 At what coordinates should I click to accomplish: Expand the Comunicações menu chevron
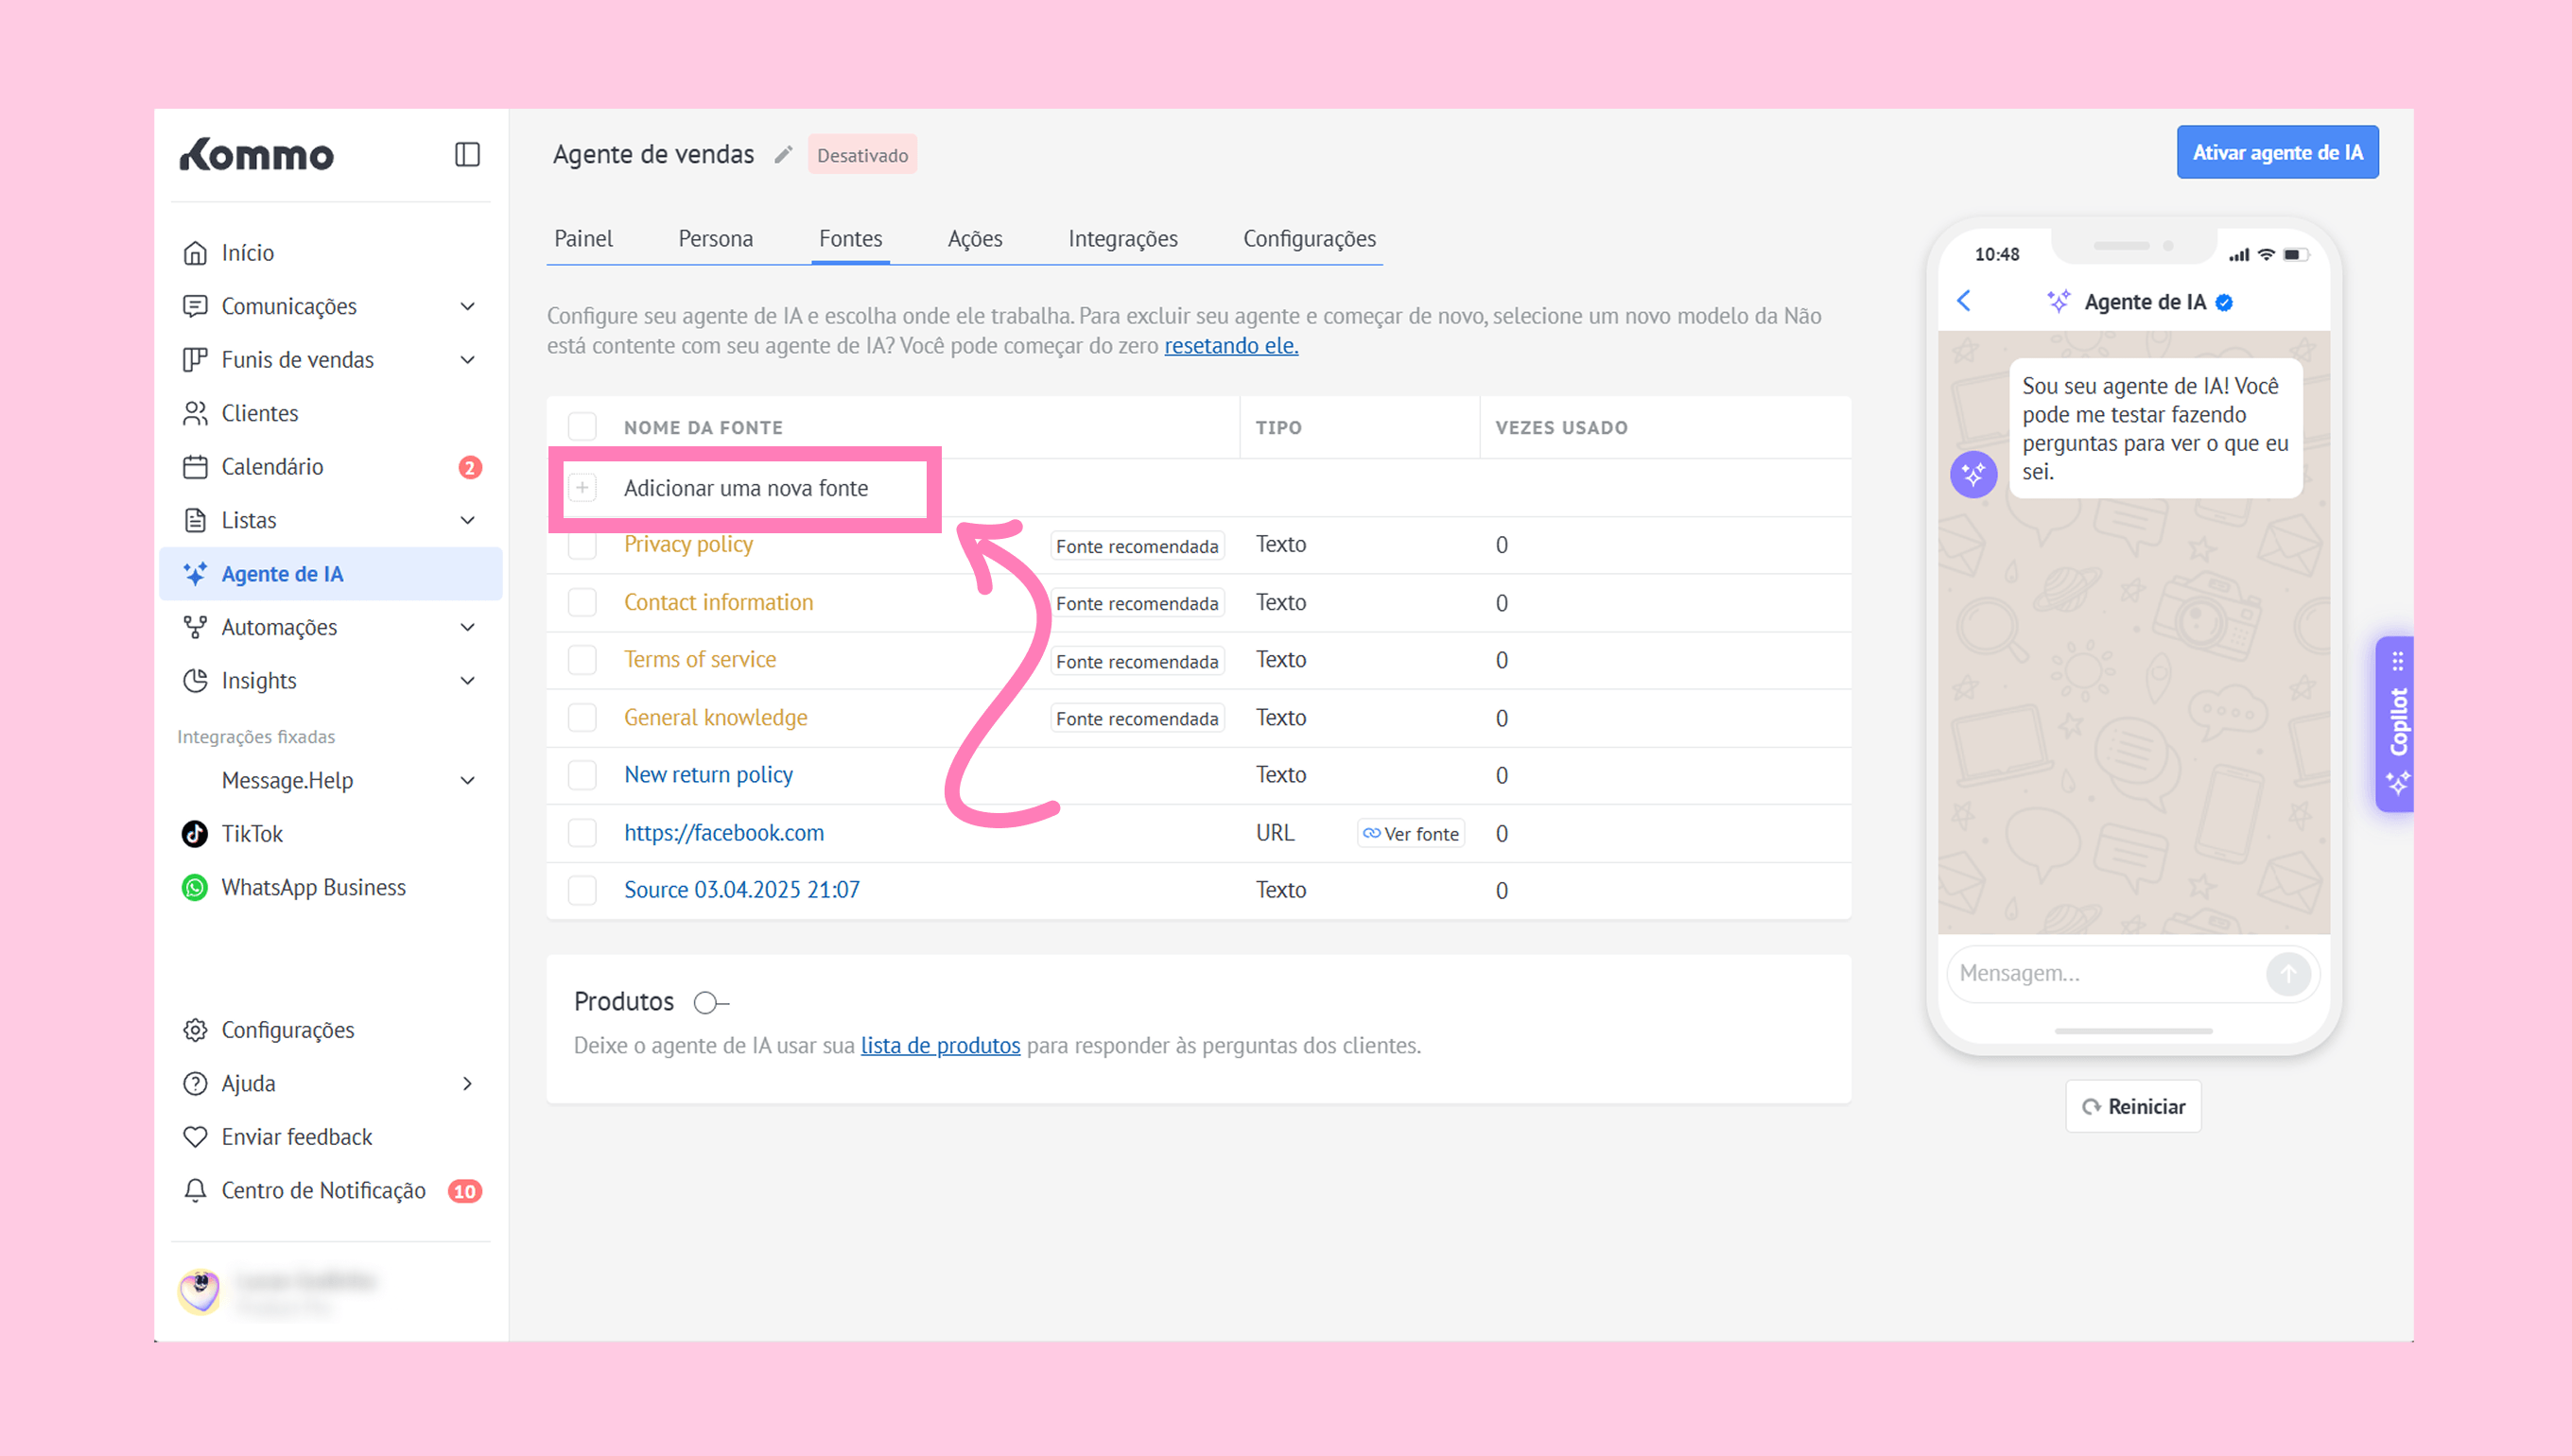467,306
